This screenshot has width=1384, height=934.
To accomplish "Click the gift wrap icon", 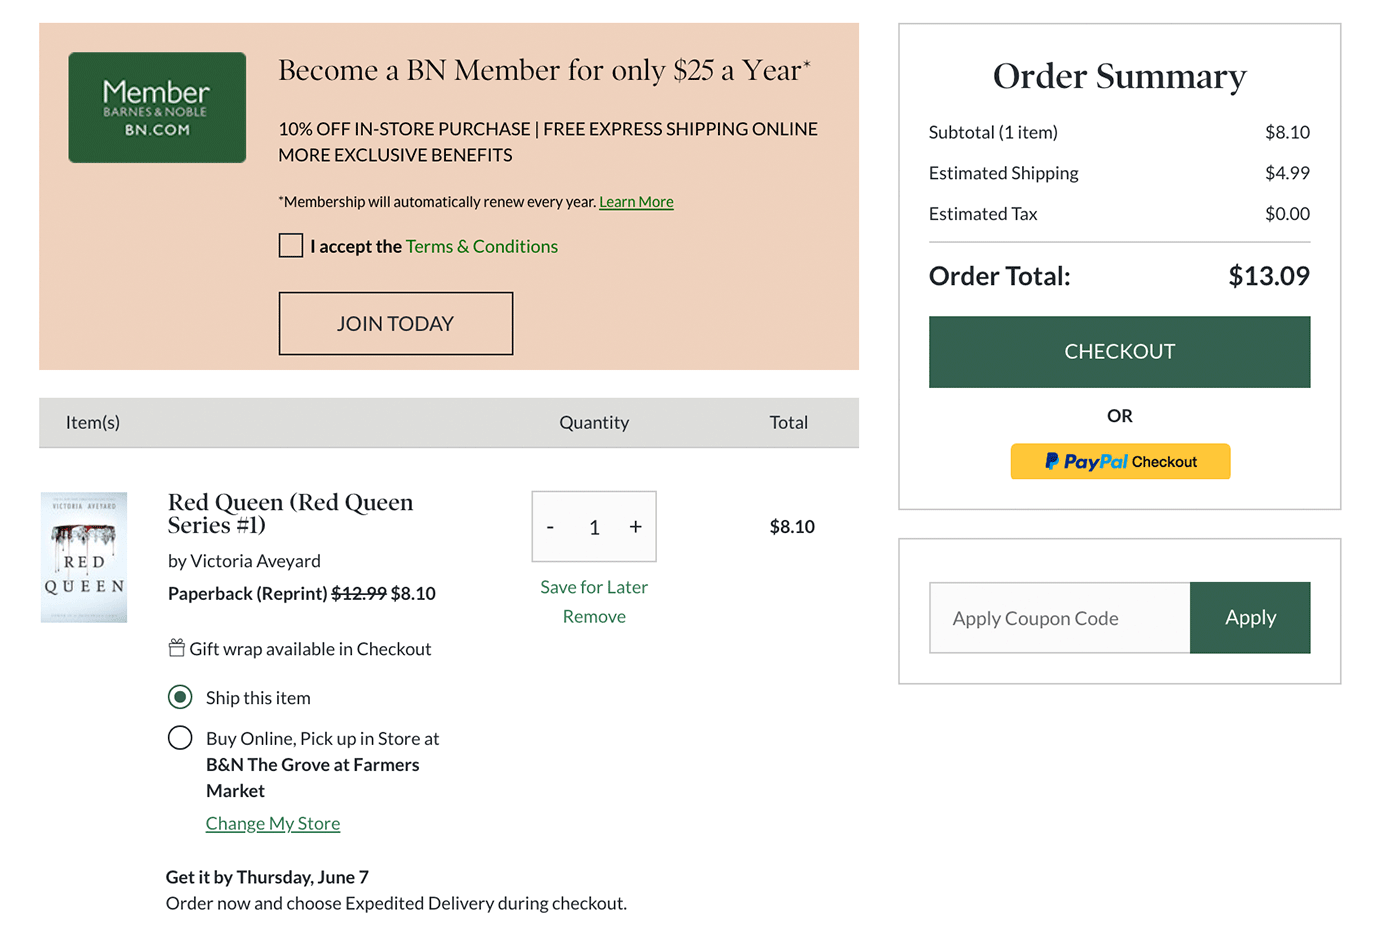I will click(x=176, y=648).
